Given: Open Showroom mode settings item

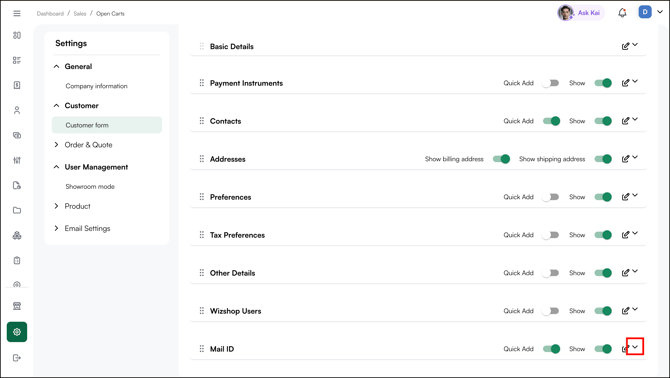Looking at the screenshot, I should (90, 187).
